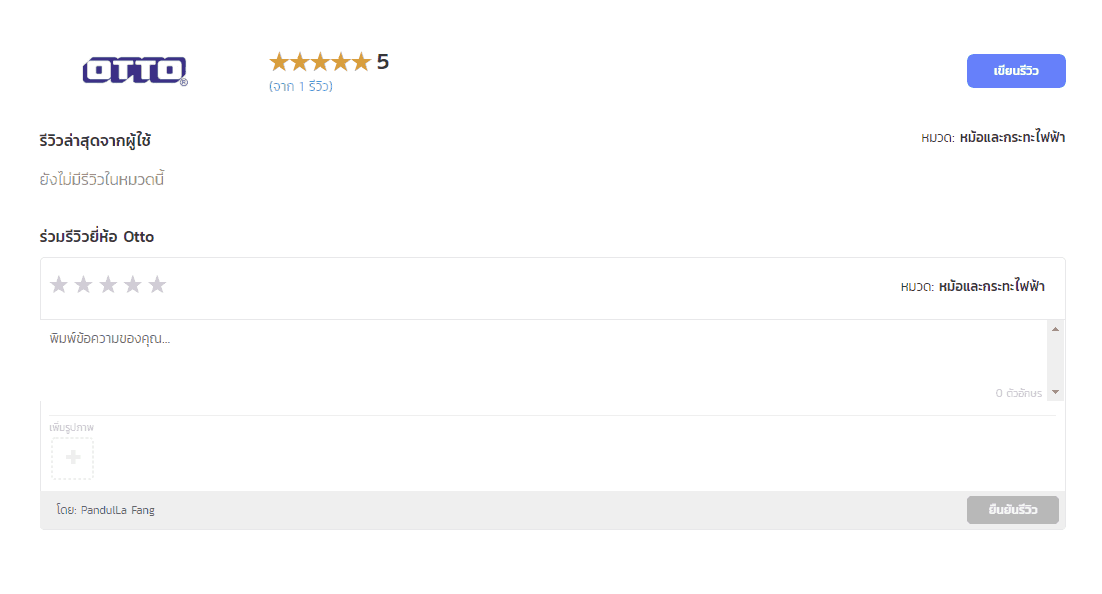Select the fourth rating star in review form
Screen dimensions: 1102x594
click(133, 285)
